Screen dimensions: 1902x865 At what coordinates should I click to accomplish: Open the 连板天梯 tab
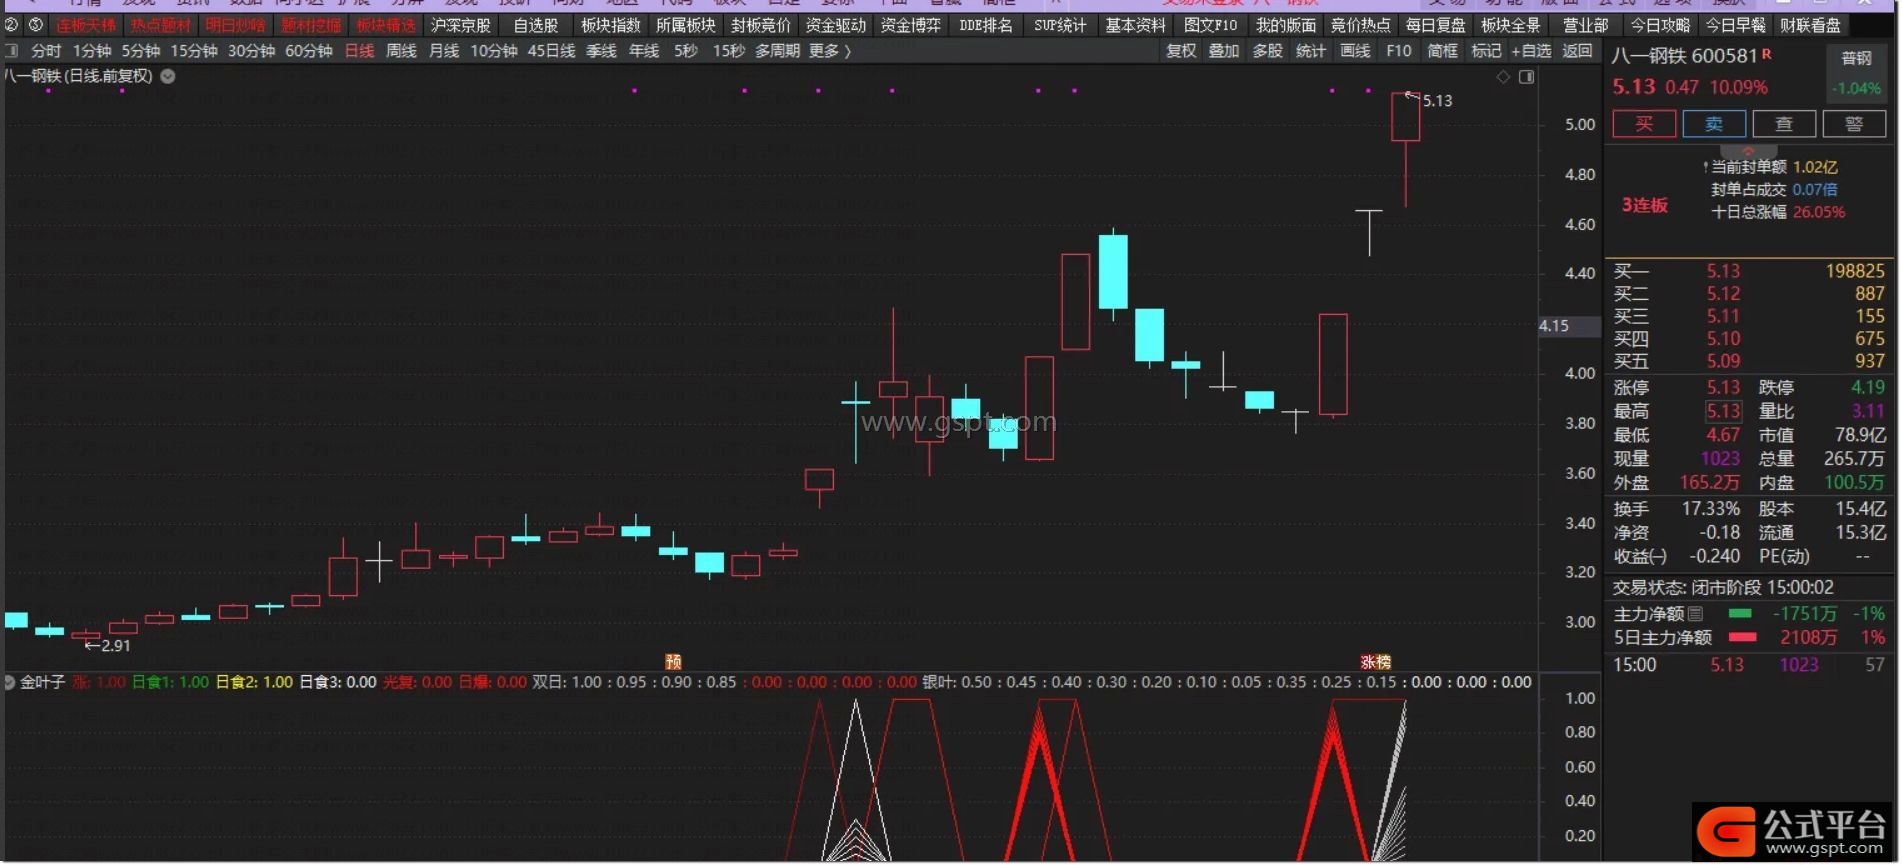[x=86, y=25]
